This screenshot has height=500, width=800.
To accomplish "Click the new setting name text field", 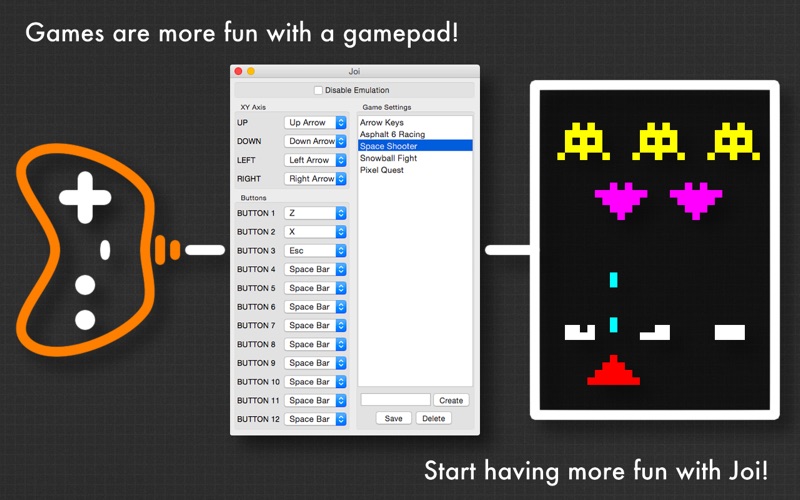I will click(x=396, y=400).
